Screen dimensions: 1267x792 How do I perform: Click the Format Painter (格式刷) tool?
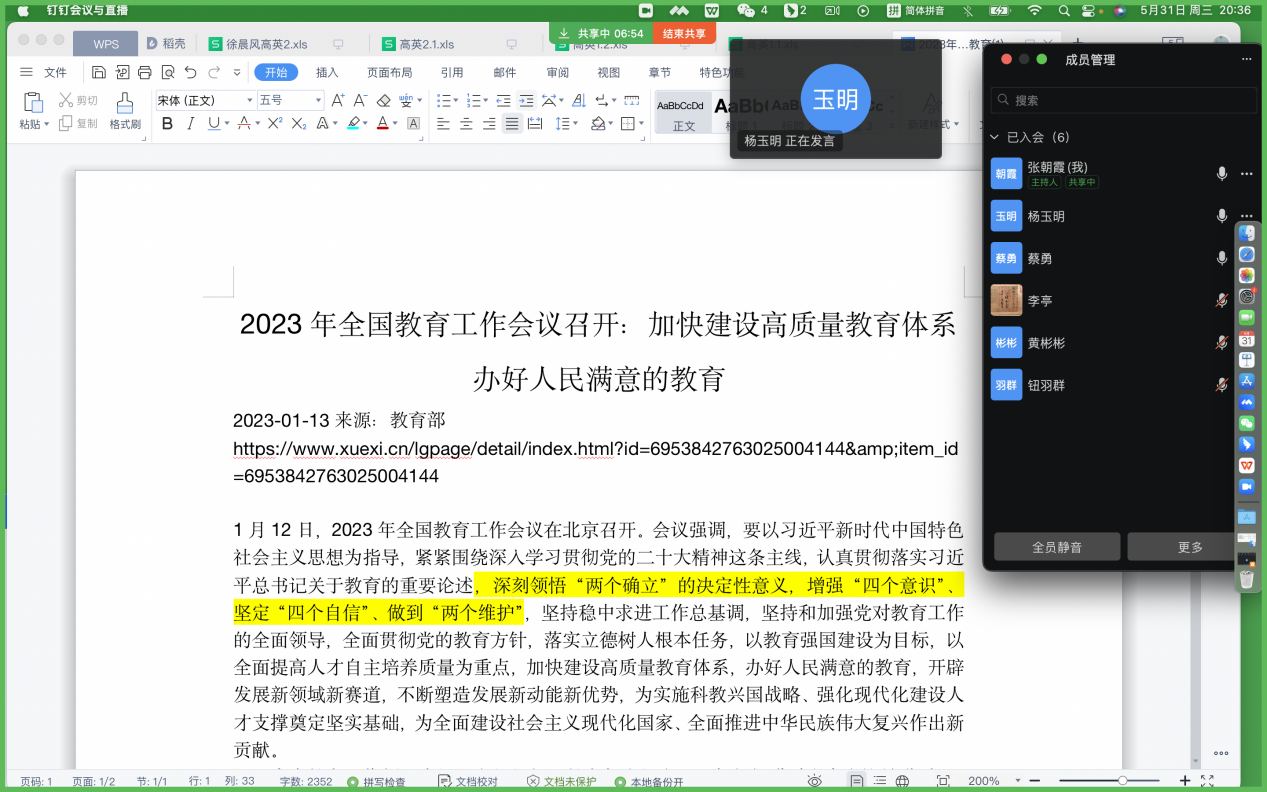125,110
